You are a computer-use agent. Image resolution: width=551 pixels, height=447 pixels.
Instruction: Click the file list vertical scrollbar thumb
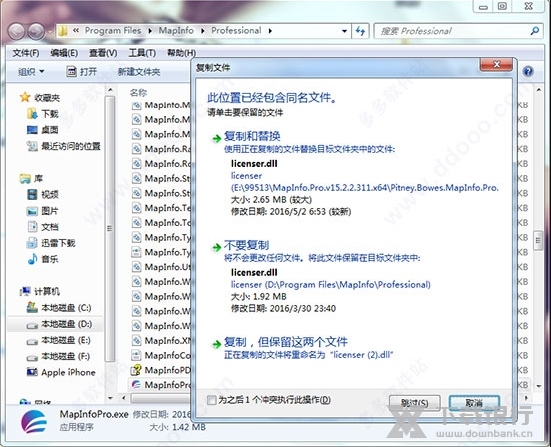[538, 240]
